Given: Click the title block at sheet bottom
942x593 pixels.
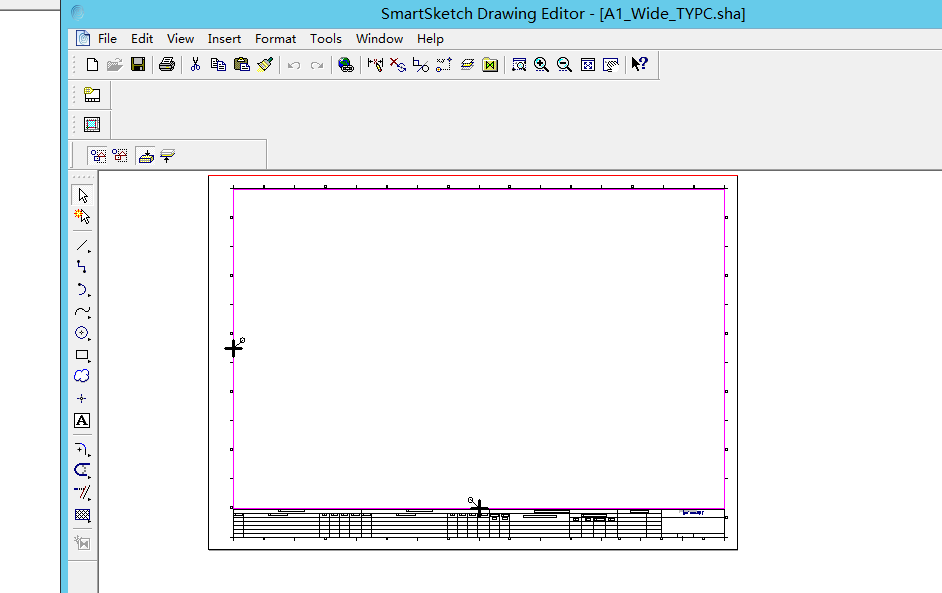Looking at the screenshot, I should point(479,524).
